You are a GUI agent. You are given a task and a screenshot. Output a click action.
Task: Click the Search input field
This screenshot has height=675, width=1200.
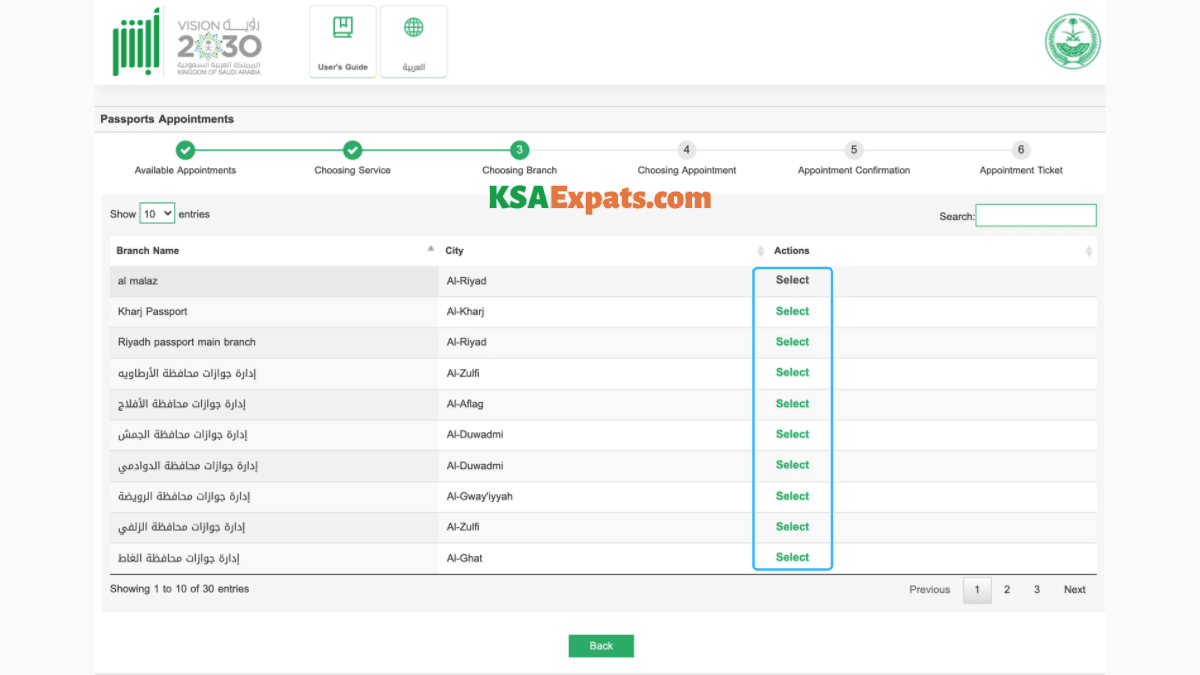pos(1036,214)
